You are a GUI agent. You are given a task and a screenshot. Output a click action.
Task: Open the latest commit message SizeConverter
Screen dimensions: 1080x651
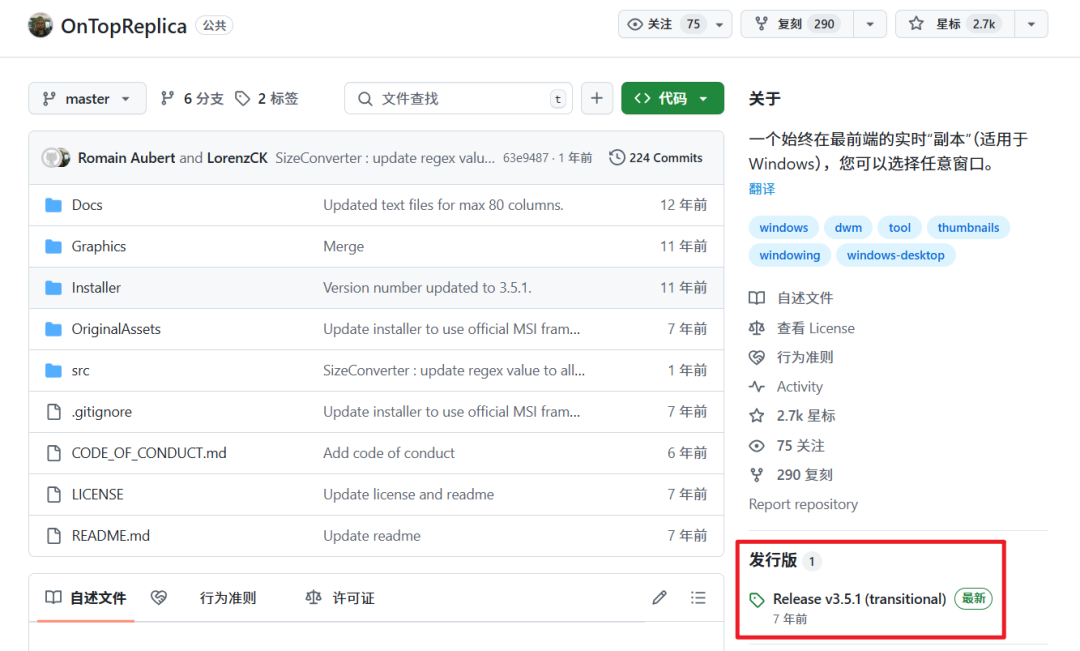pyautogui.click(x=385, y=158)
